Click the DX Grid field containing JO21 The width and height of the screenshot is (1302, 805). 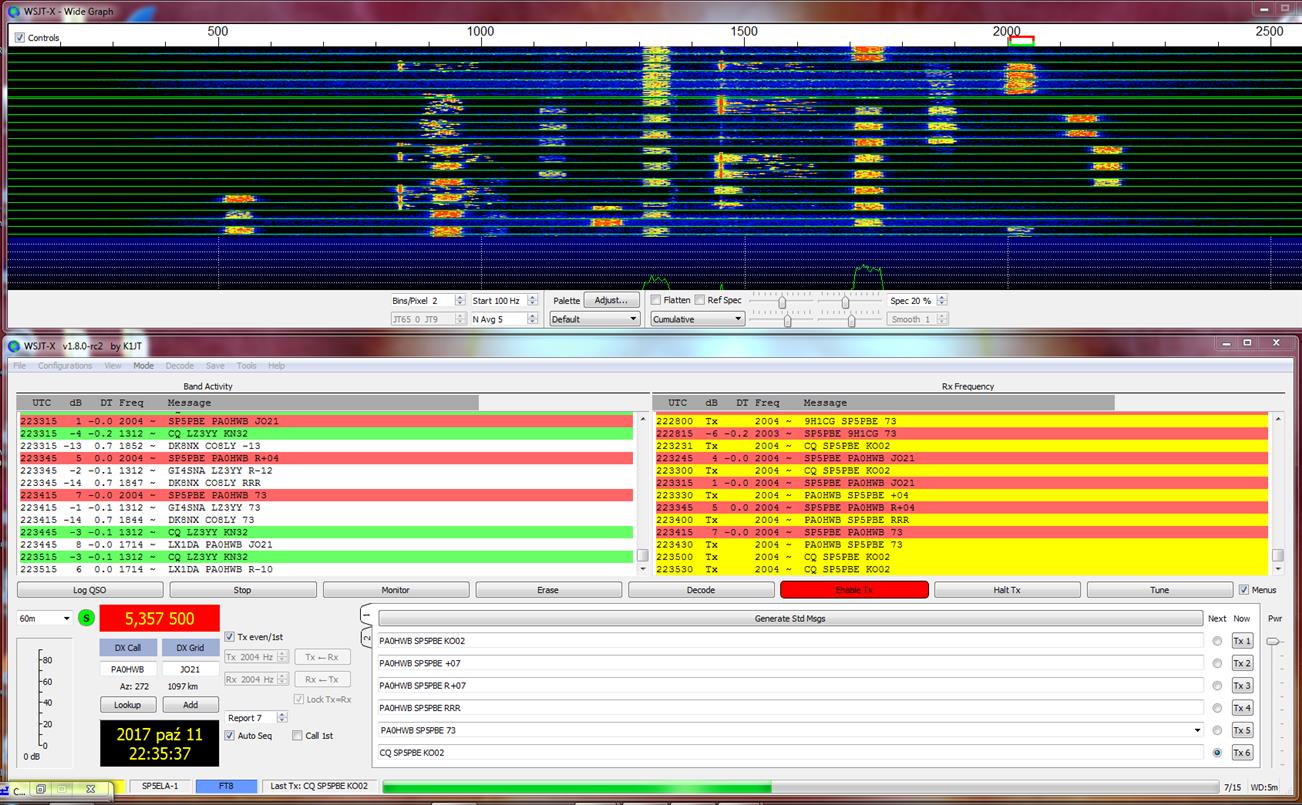pyautogui.click(x=190, y=669)
